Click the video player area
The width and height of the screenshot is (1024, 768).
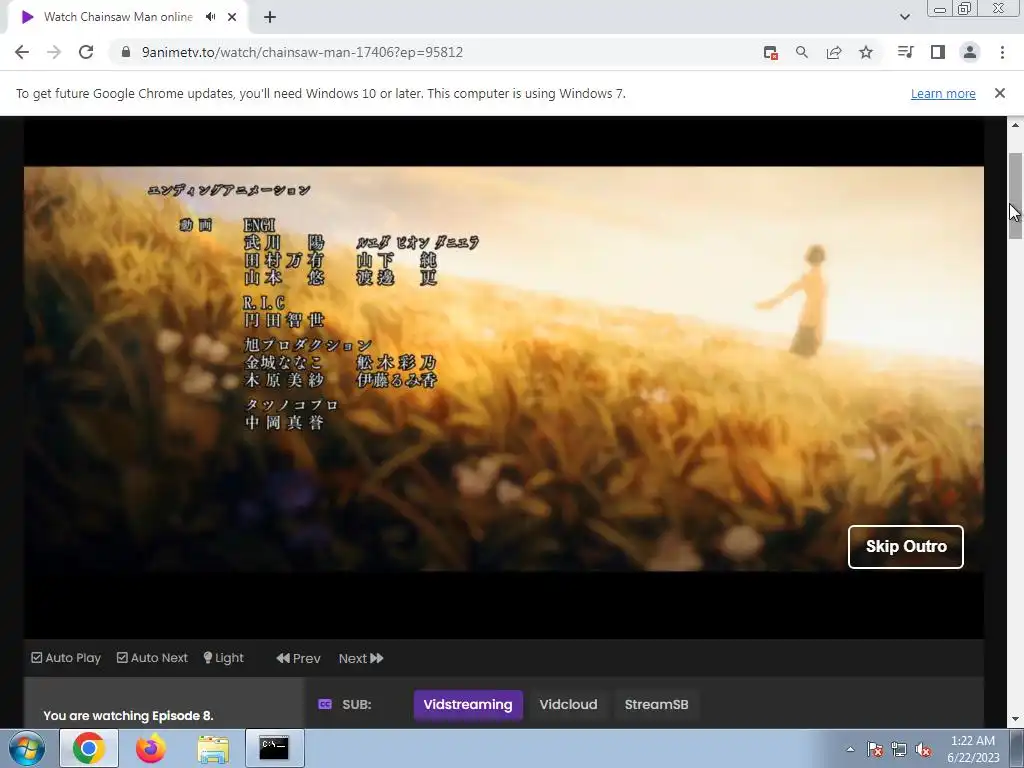coord(504,377)
